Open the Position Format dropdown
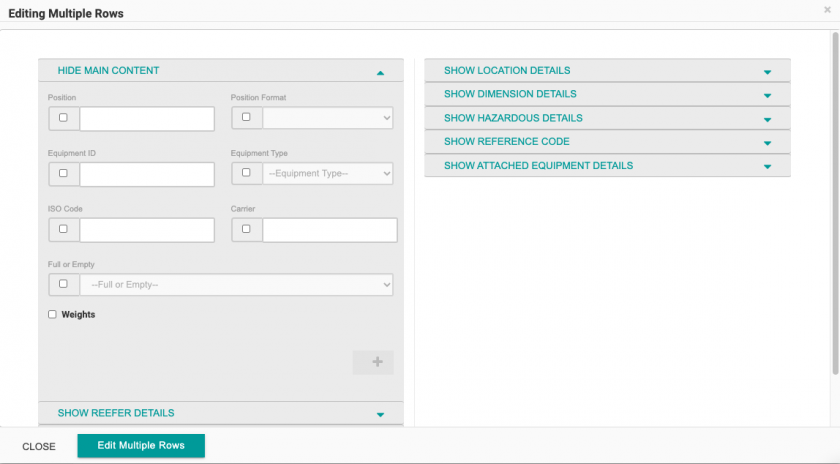 (x=328, y=118)
